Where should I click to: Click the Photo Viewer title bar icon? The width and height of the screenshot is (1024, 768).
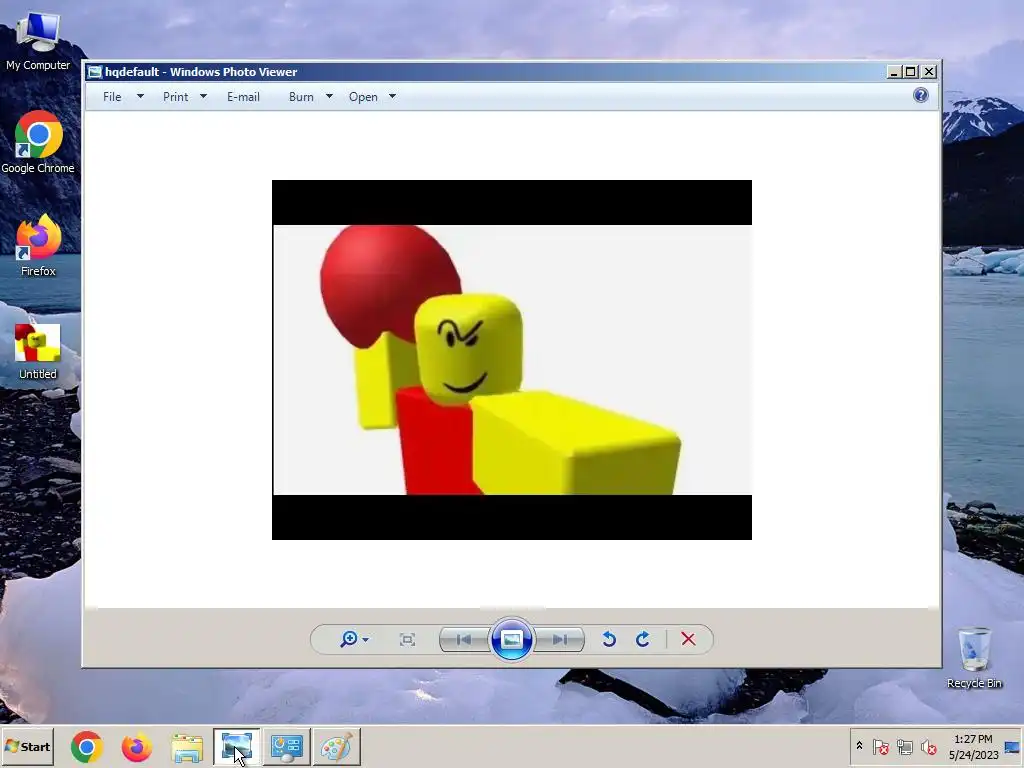tap(95, 72)
